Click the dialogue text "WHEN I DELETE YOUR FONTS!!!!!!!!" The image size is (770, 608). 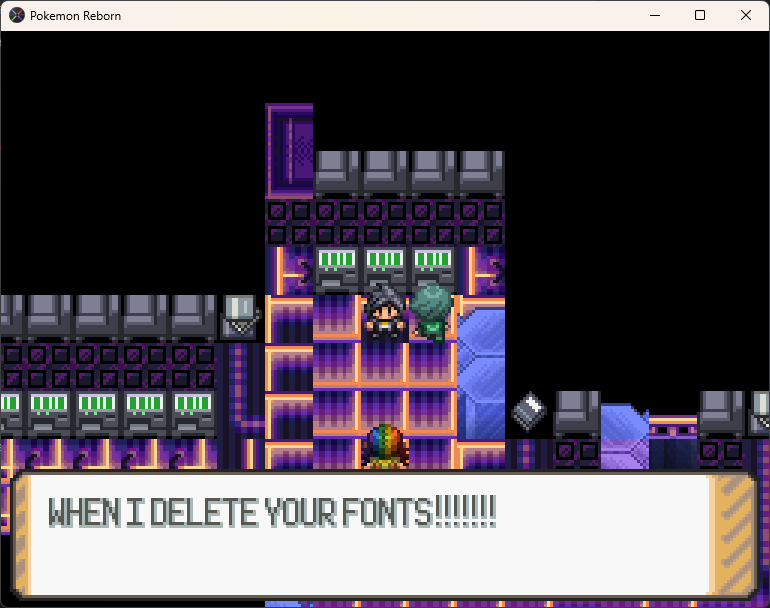pos(273,512)
